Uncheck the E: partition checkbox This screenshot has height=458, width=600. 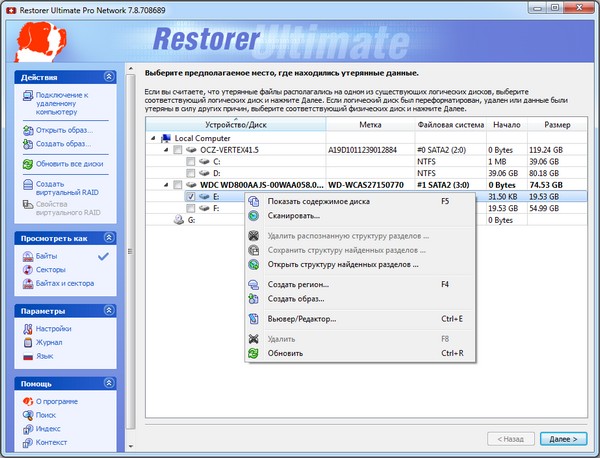(x=191, y=197)
